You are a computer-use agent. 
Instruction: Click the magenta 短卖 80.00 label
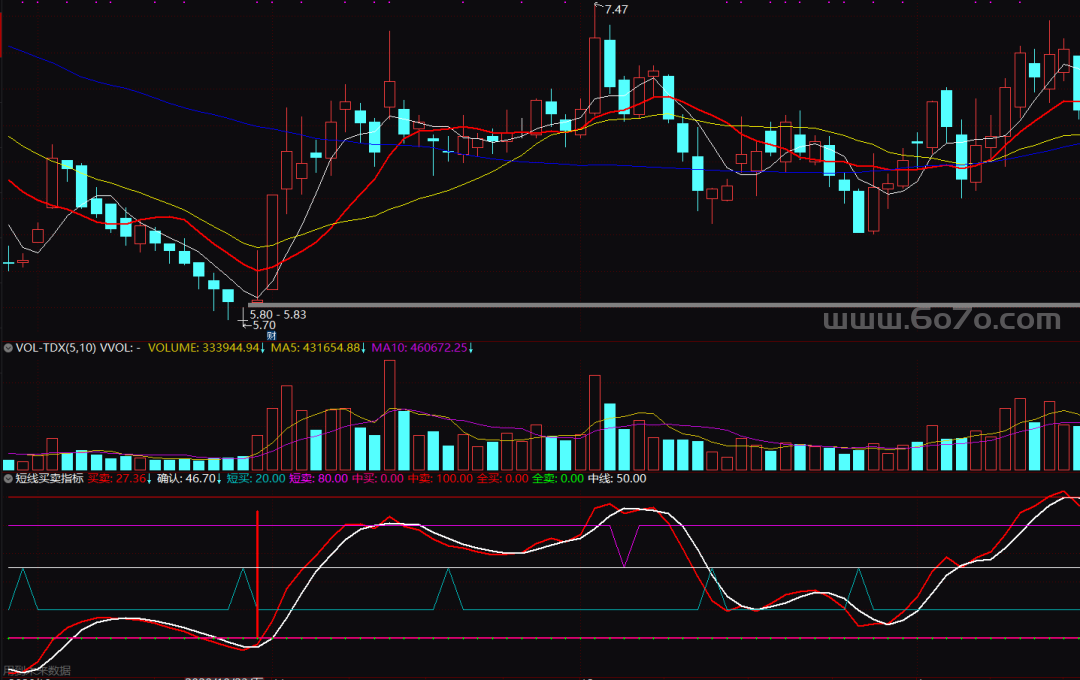(318, 478)
